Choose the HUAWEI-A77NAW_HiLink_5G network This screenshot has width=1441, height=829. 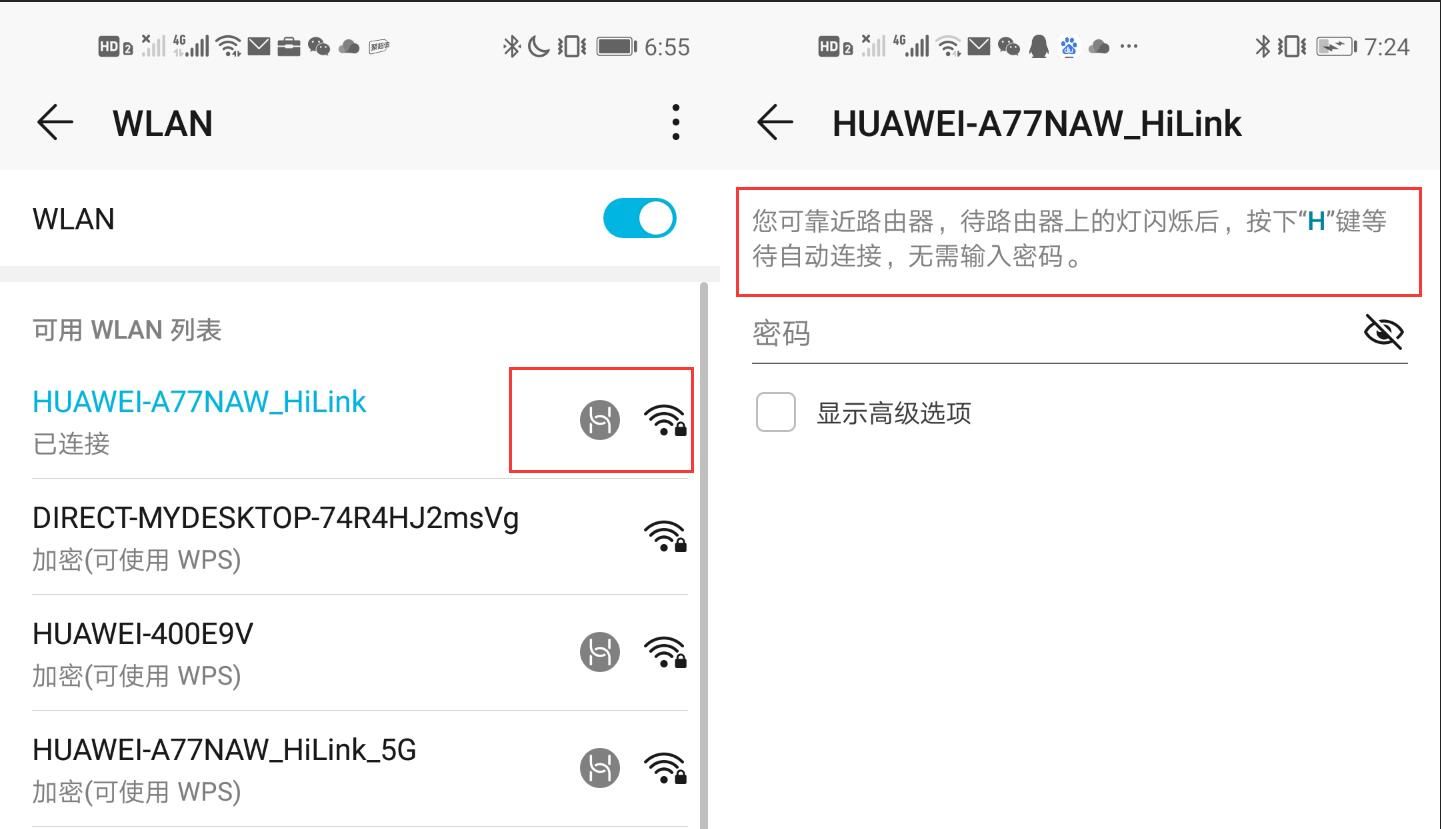point(360,769)
